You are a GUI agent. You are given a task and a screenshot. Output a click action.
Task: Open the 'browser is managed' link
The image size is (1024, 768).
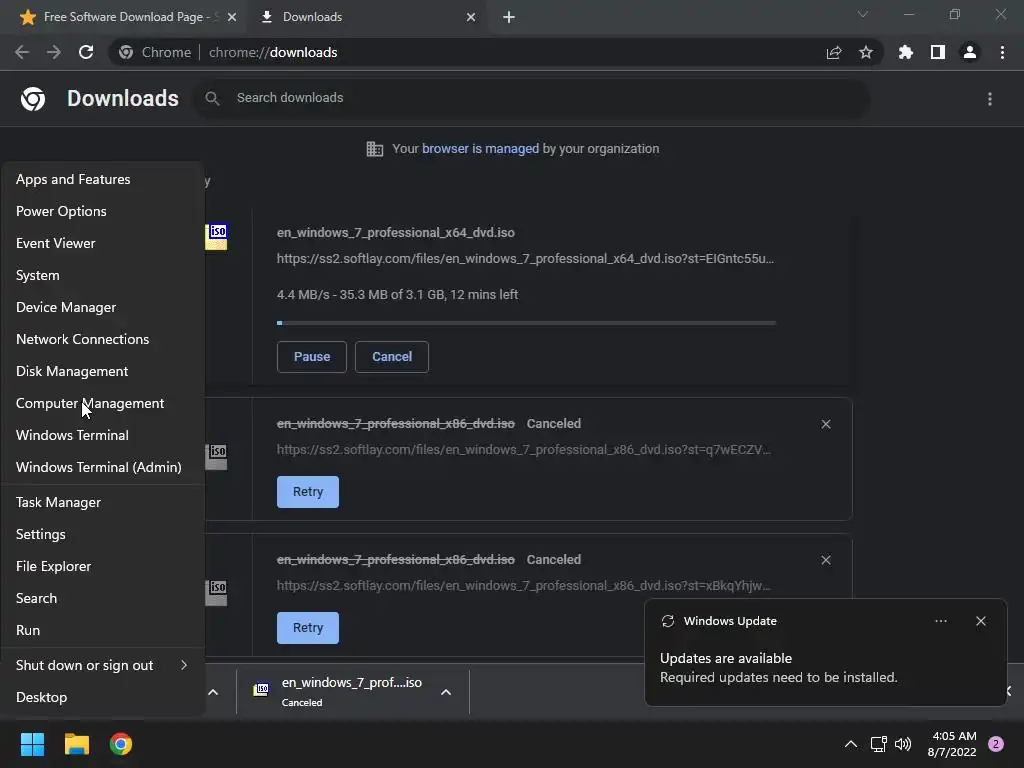480,148
